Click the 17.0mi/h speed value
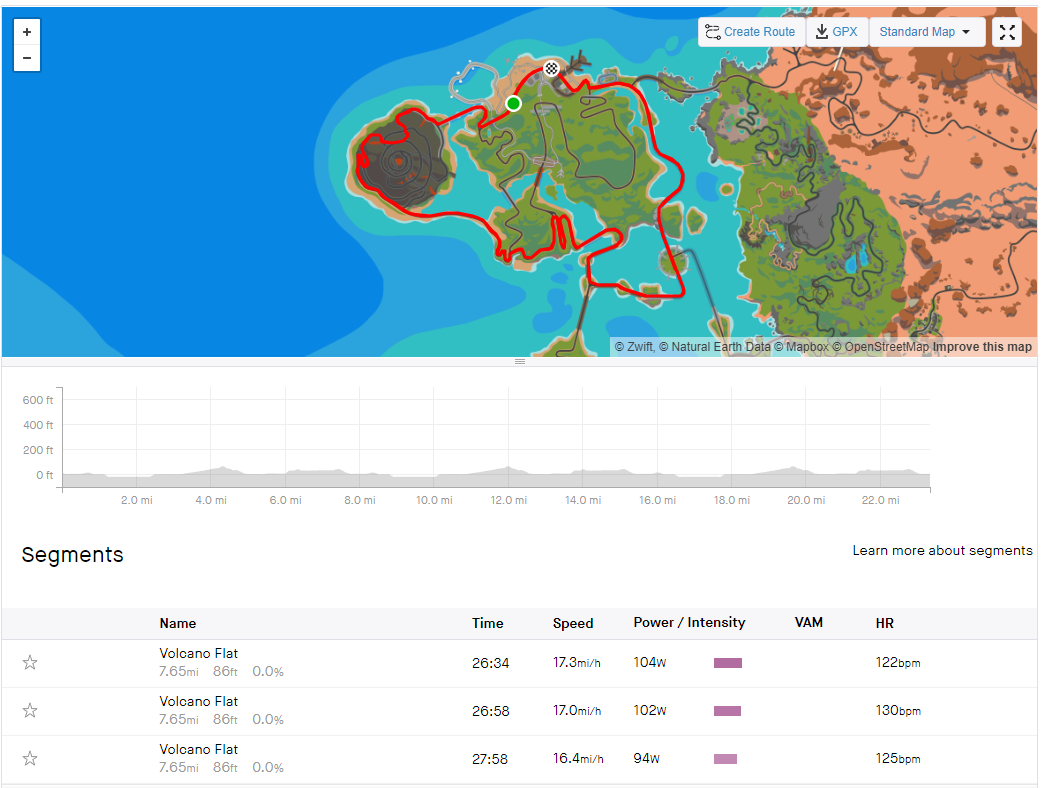This screenshot has width=1042, height=788. (x=577, y=711)
